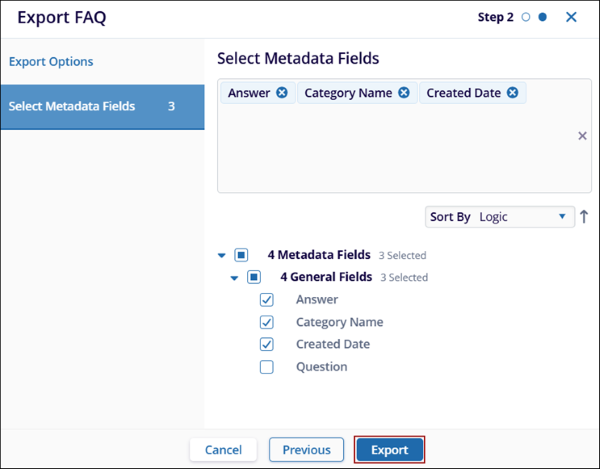Enable the Question field checkbox
The image size is (600, 469).
(267, 367)
